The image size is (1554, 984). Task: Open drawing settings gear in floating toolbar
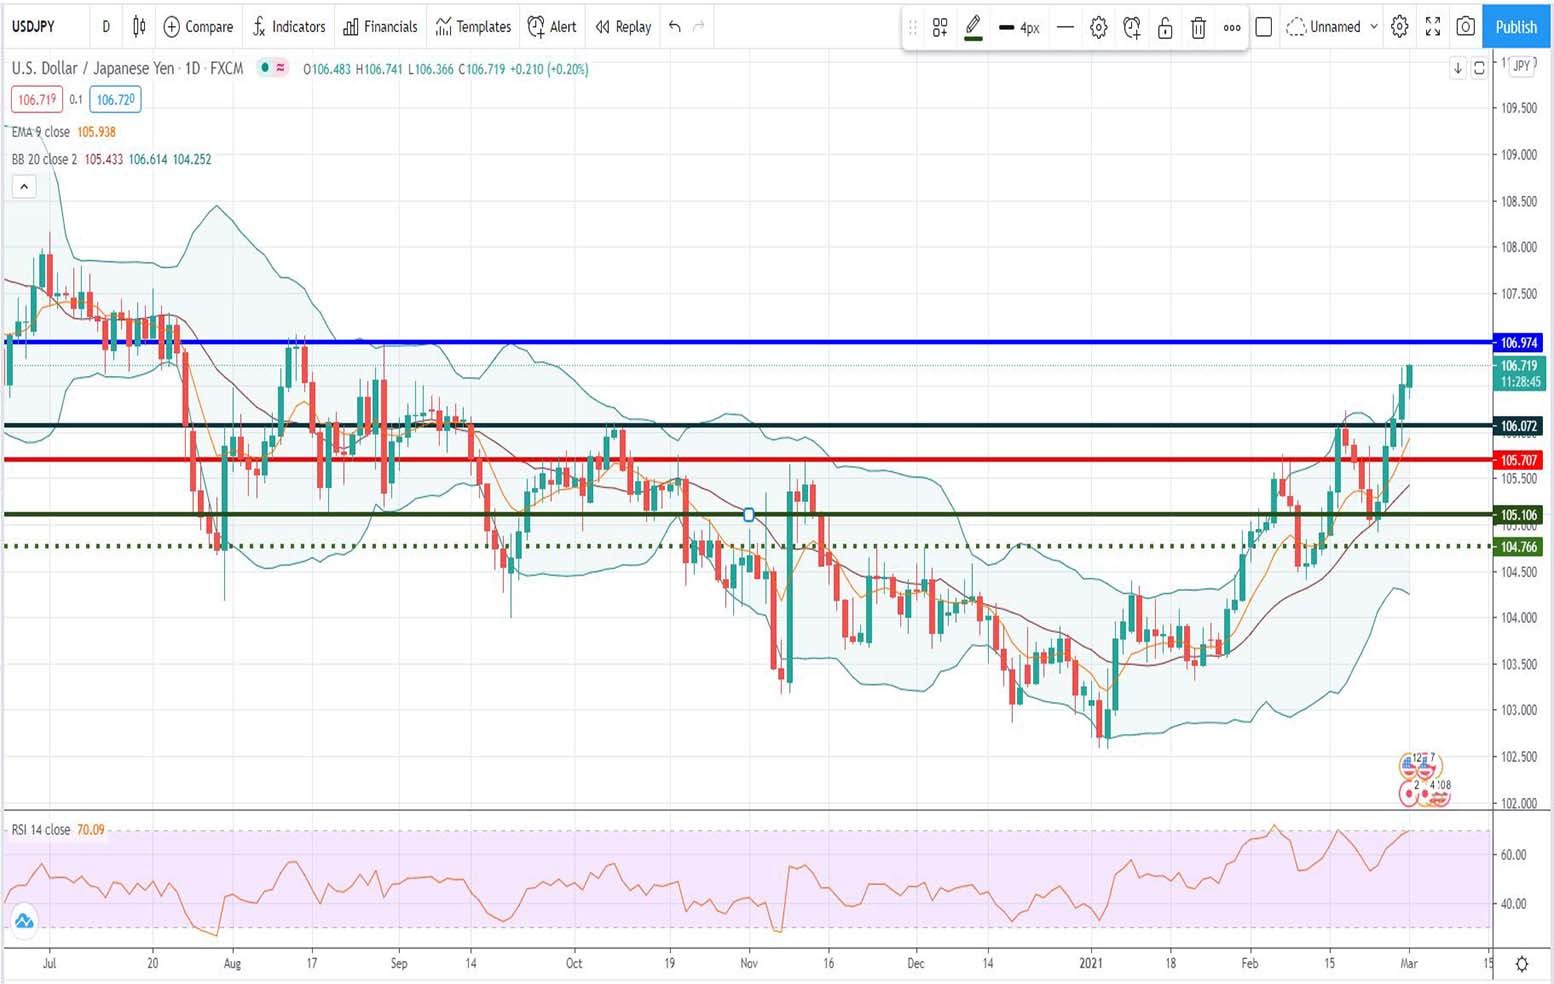click(x=1098, y=28)
